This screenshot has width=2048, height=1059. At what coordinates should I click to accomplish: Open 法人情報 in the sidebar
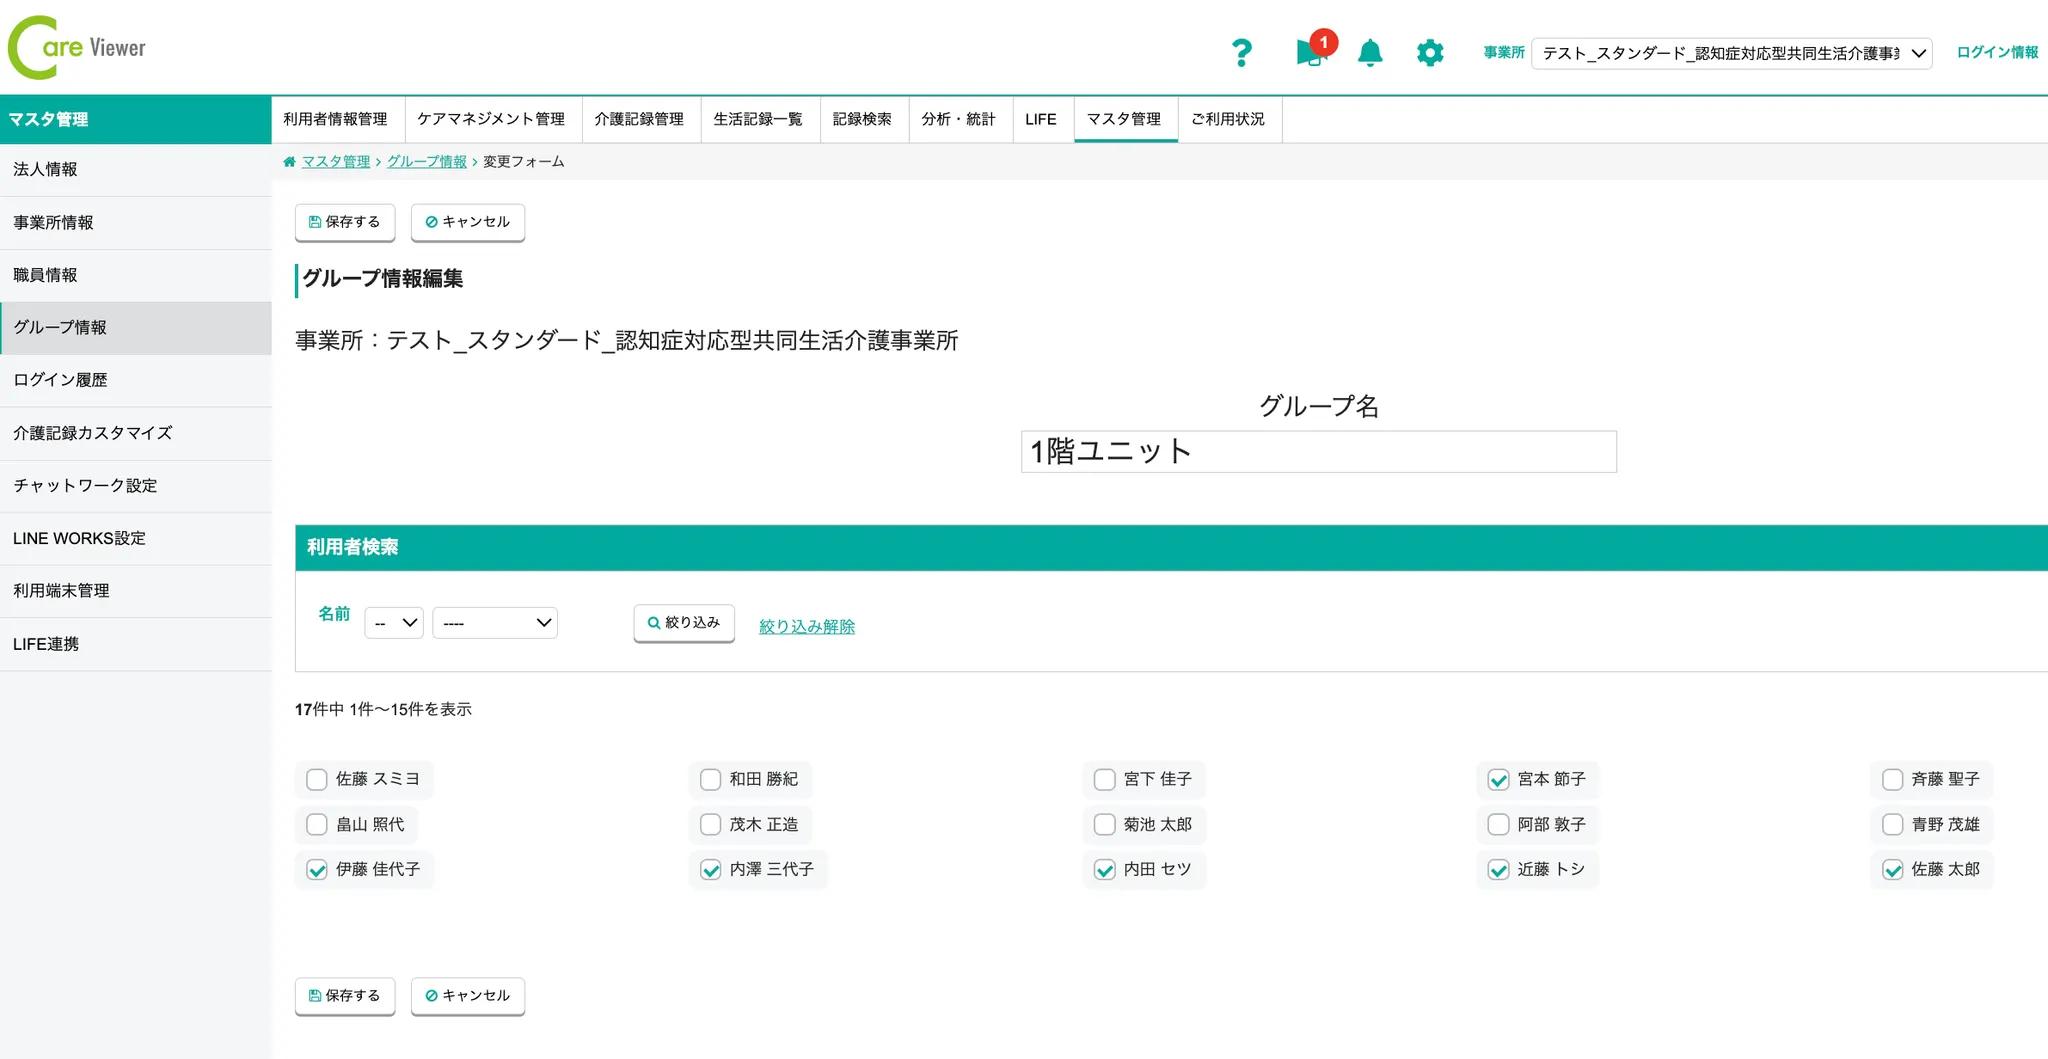(136, 170)
